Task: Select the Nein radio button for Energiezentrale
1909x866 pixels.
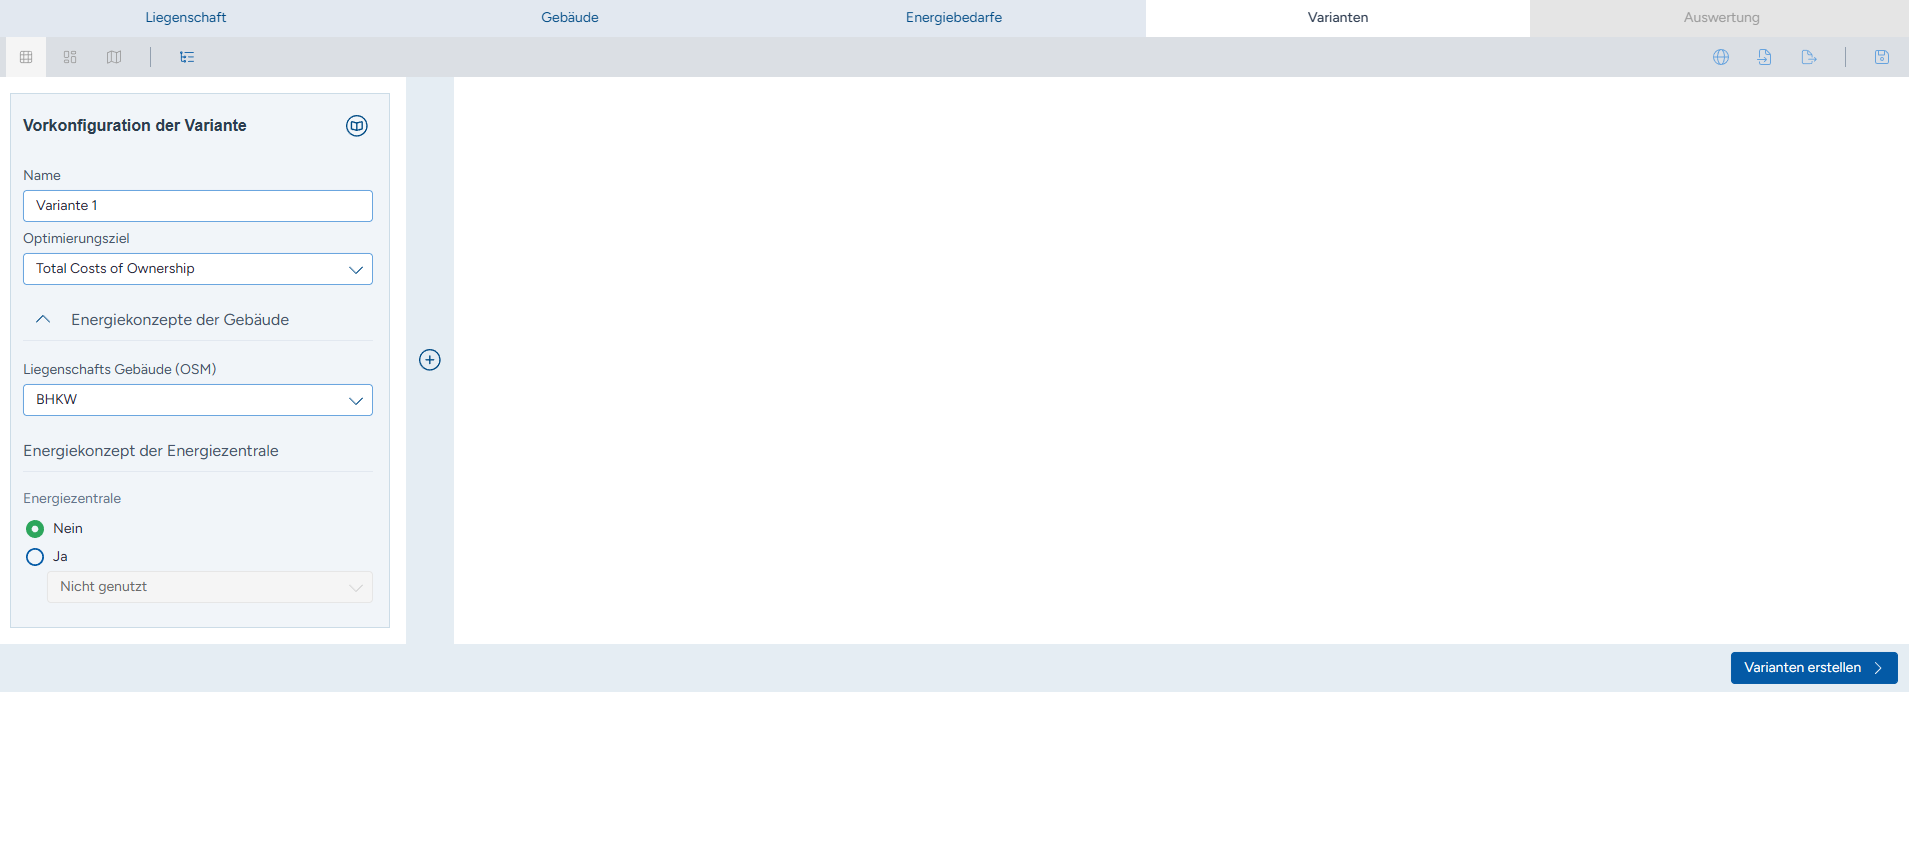Action: (x=35, y=529)
